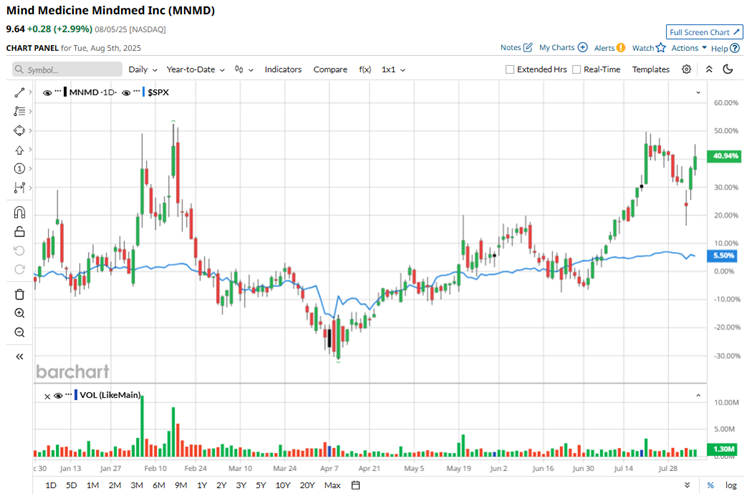Select the 6M time range
This screenshot has height=496, width=752.
(x=159, y=485)
